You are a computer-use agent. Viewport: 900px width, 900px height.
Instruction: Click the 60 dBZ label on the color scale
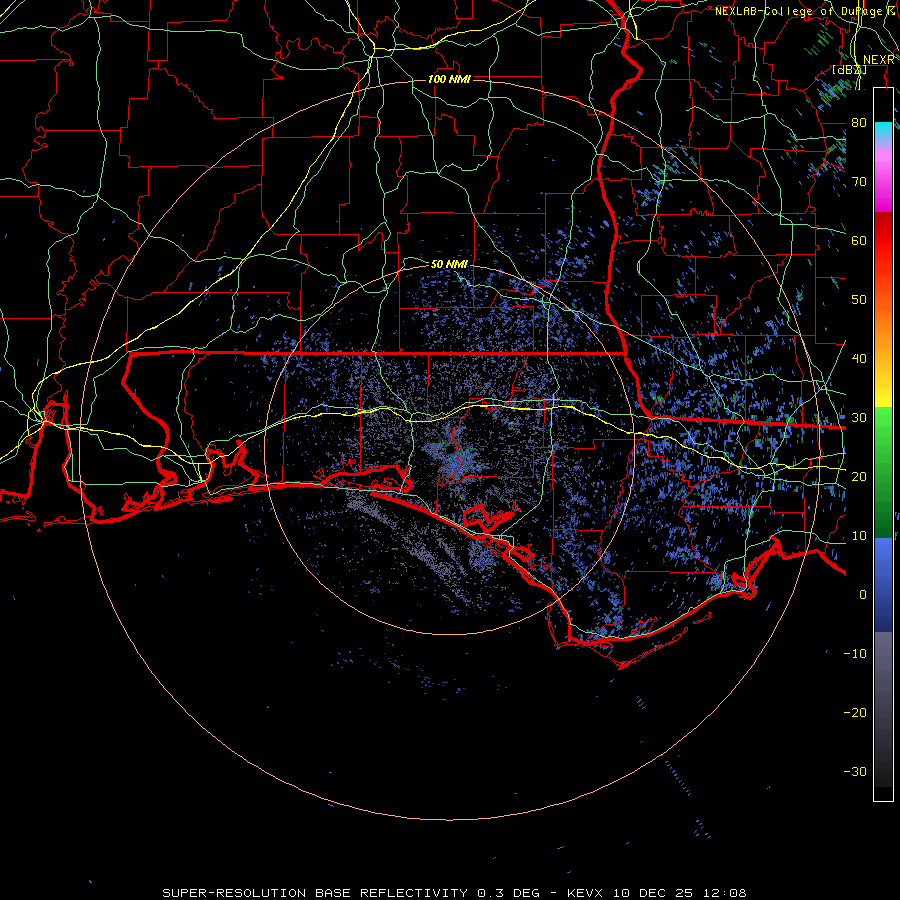[x=859, y=240]
